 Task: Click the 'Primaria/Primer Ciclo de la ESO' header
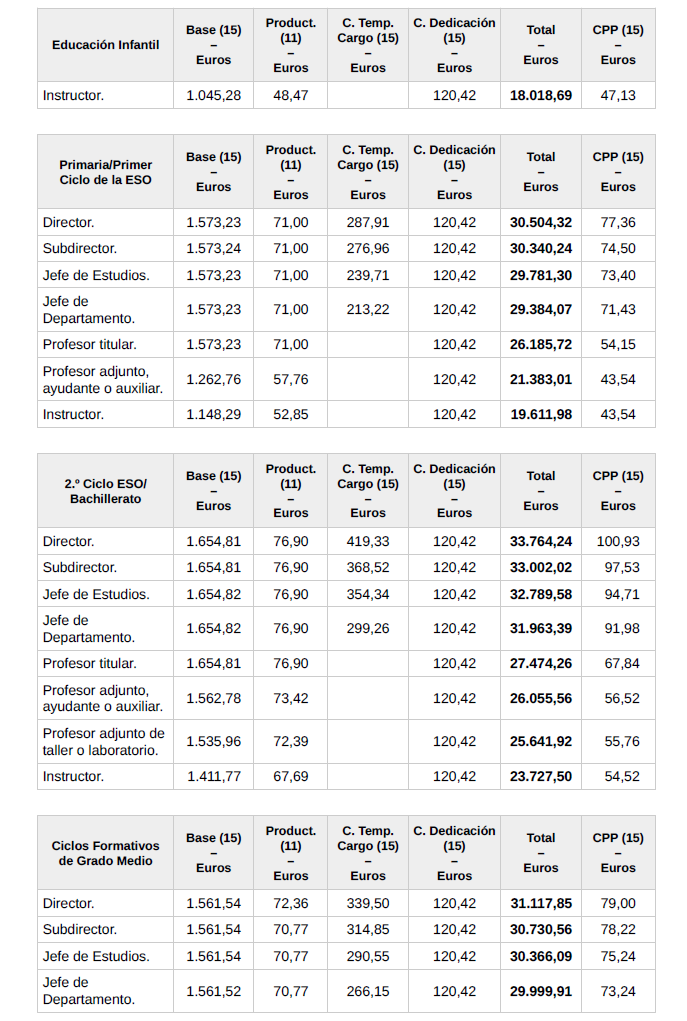pos(105,172)
